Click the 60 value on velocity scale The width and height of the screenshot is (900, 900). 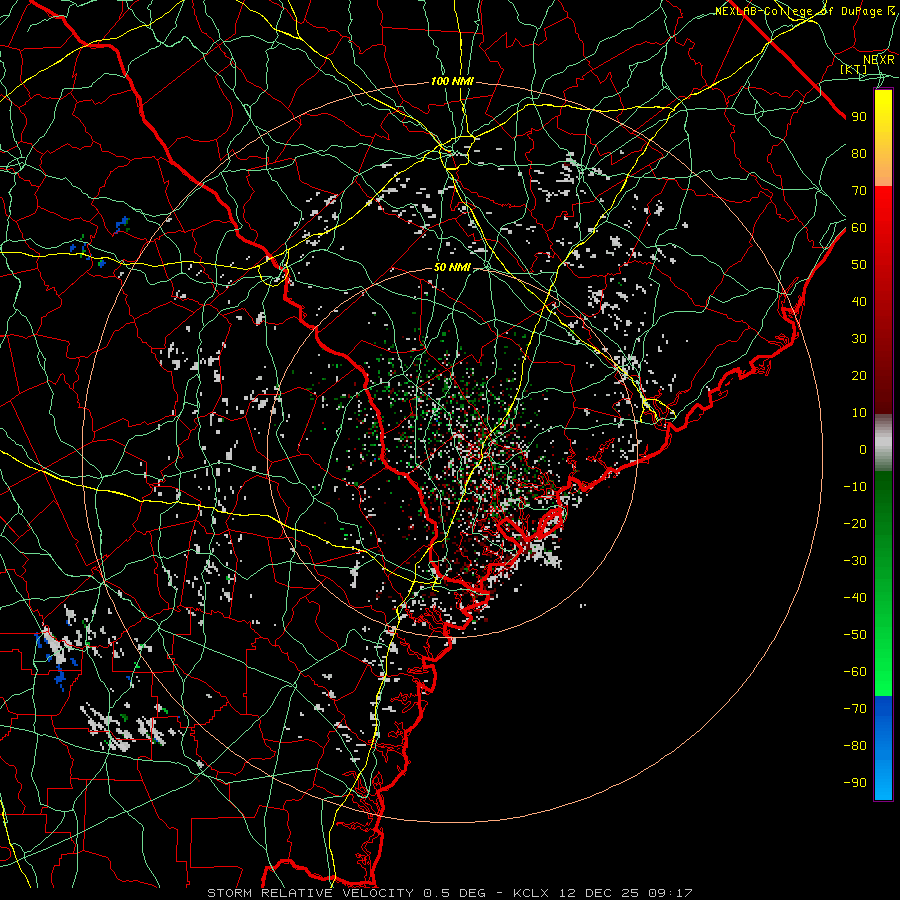coord(859,228)
